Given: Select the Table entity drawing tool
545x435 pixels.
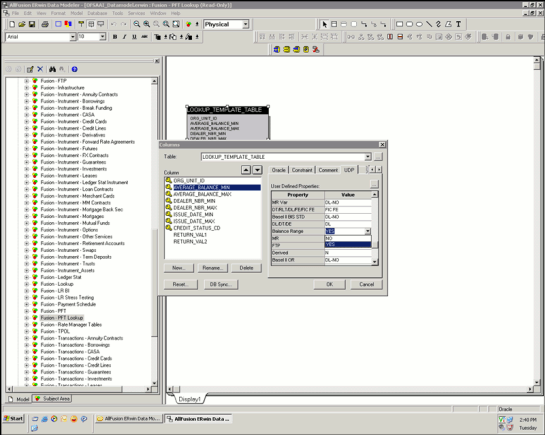Looking at the screenshot, I should [334, 24].
